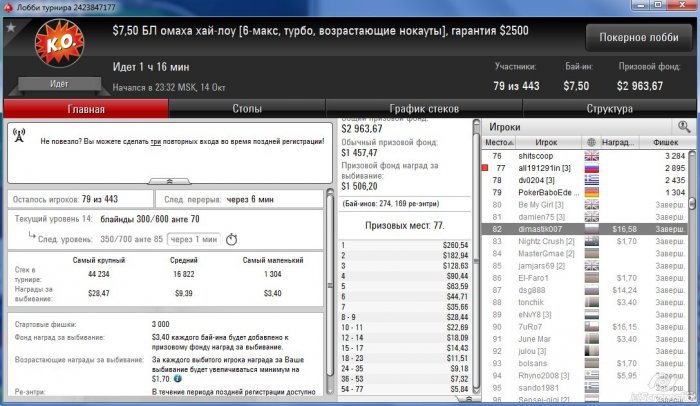Click PokerStars logo in window title bar
Screen dimensions: 700x406
point(8,7)
